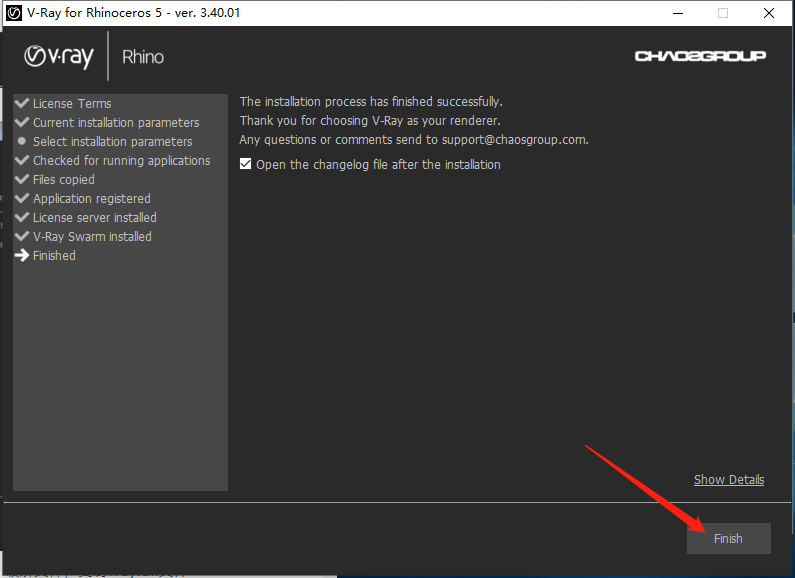Select the License Terms step
This screenshot has width=795, height=578.
point(72,103)
